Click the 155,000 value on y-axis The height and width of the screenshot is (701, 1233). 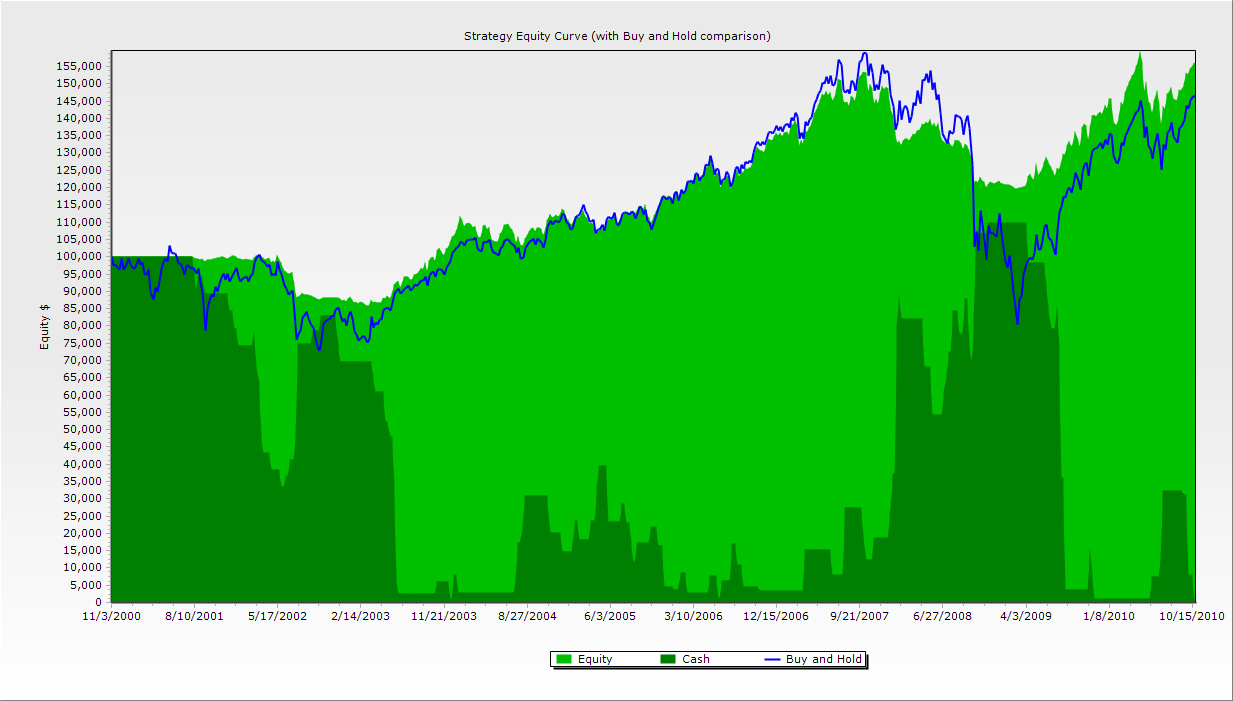(78, 66)
